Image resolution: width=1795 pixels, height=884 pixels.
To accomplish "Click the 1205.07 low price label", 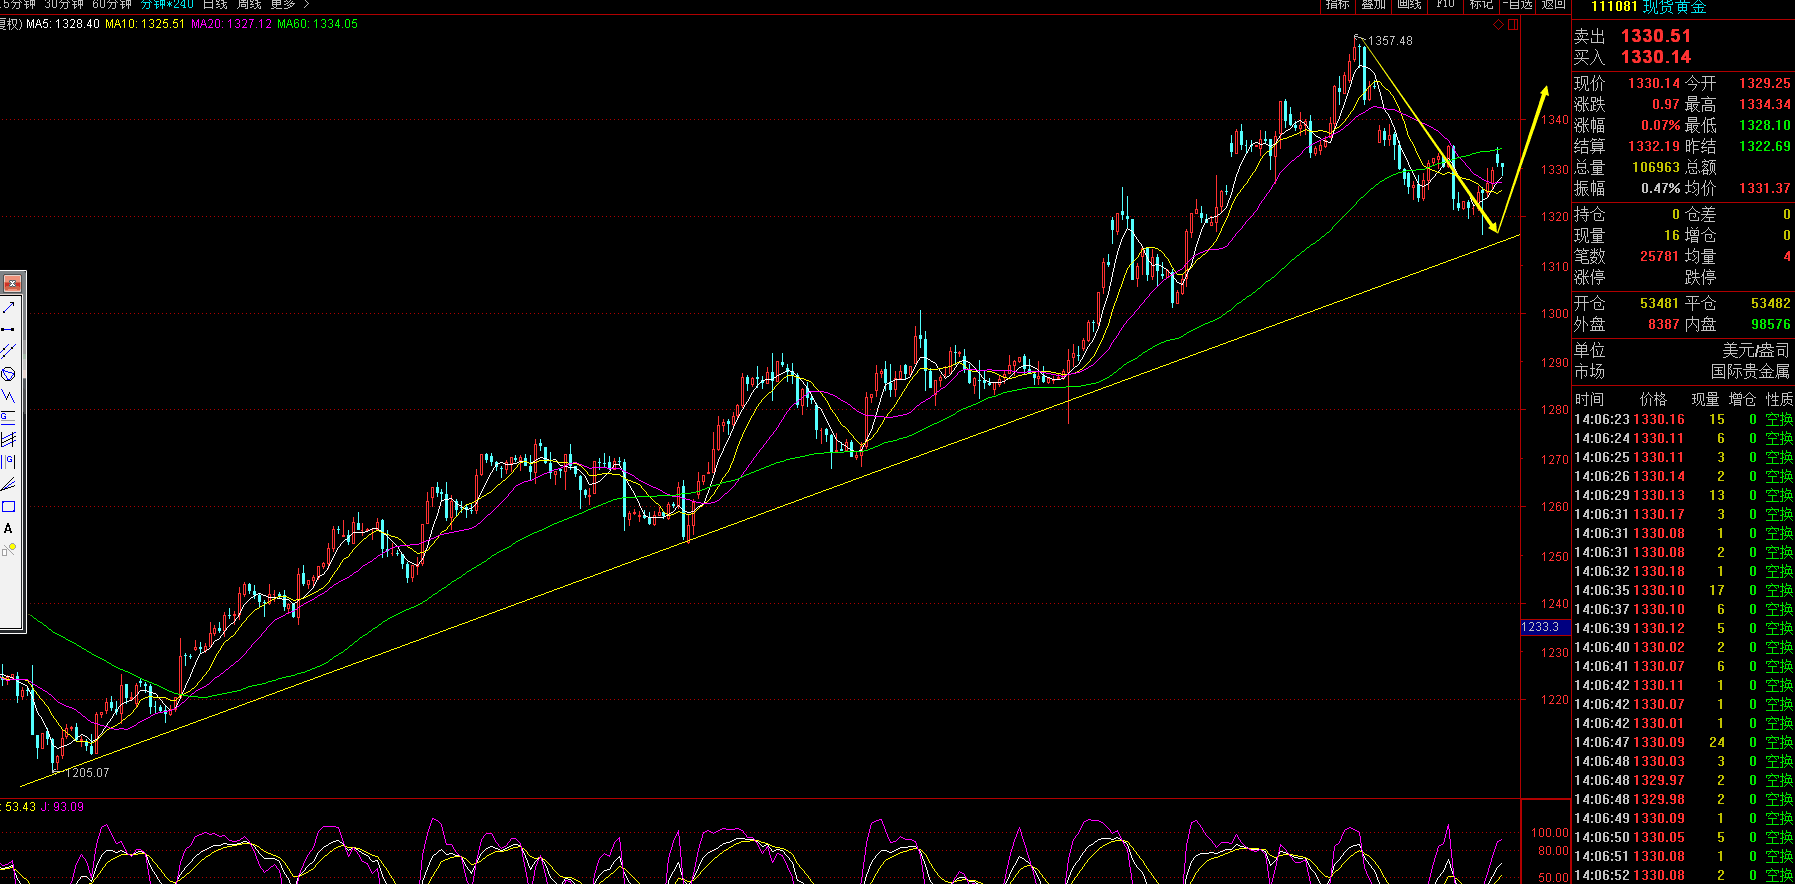I will pyautogui.click(x=87, y=773).
